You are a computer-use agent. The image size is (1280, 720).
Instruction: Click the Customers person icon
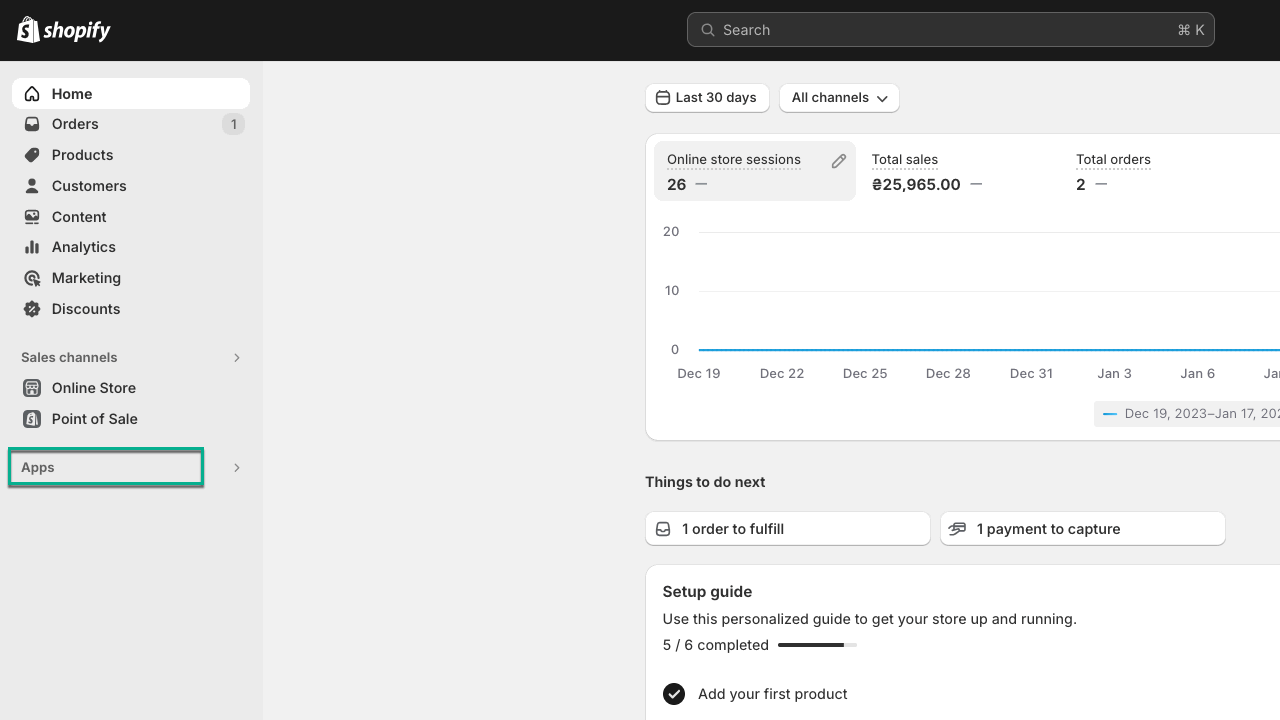pos(32,186)
